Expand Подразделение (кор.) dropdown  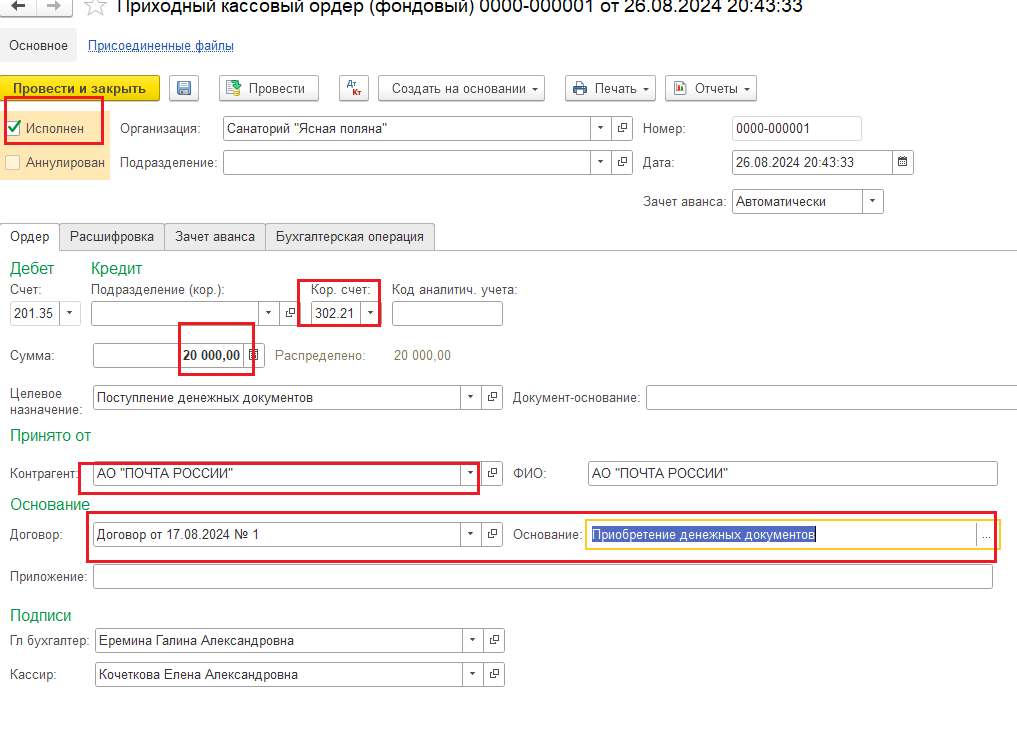point(269,313)
